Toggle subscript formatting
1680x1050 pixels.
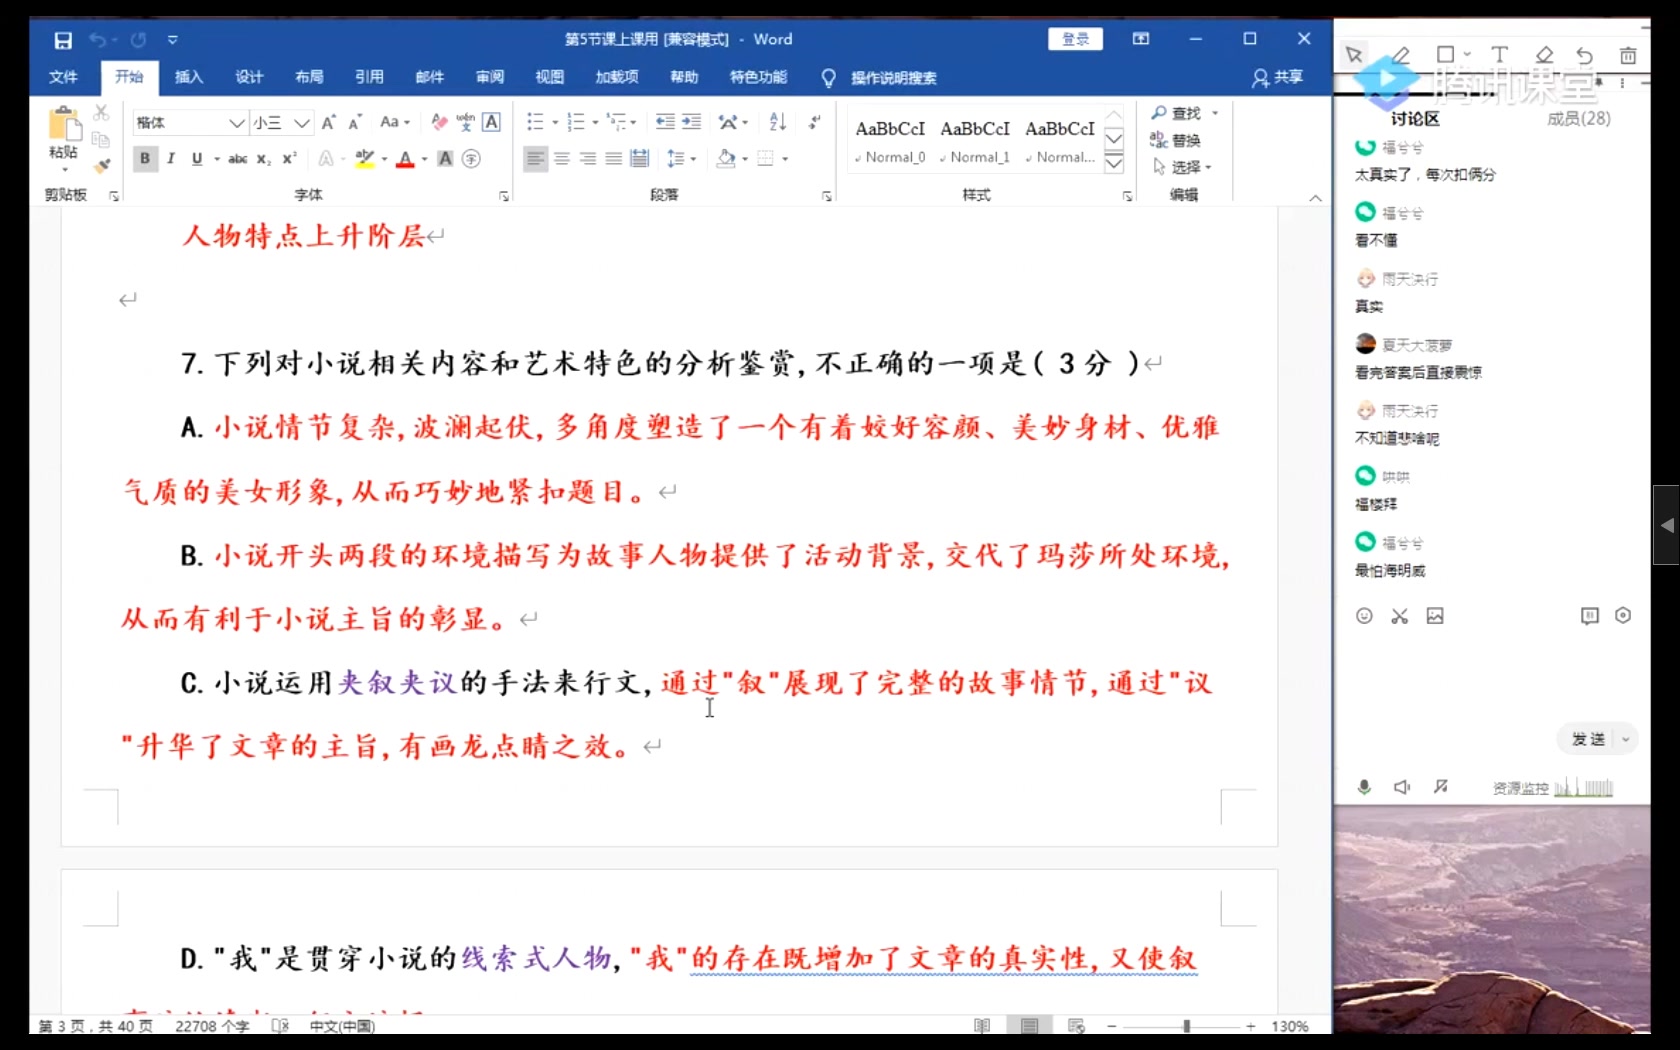pos(263,158)
